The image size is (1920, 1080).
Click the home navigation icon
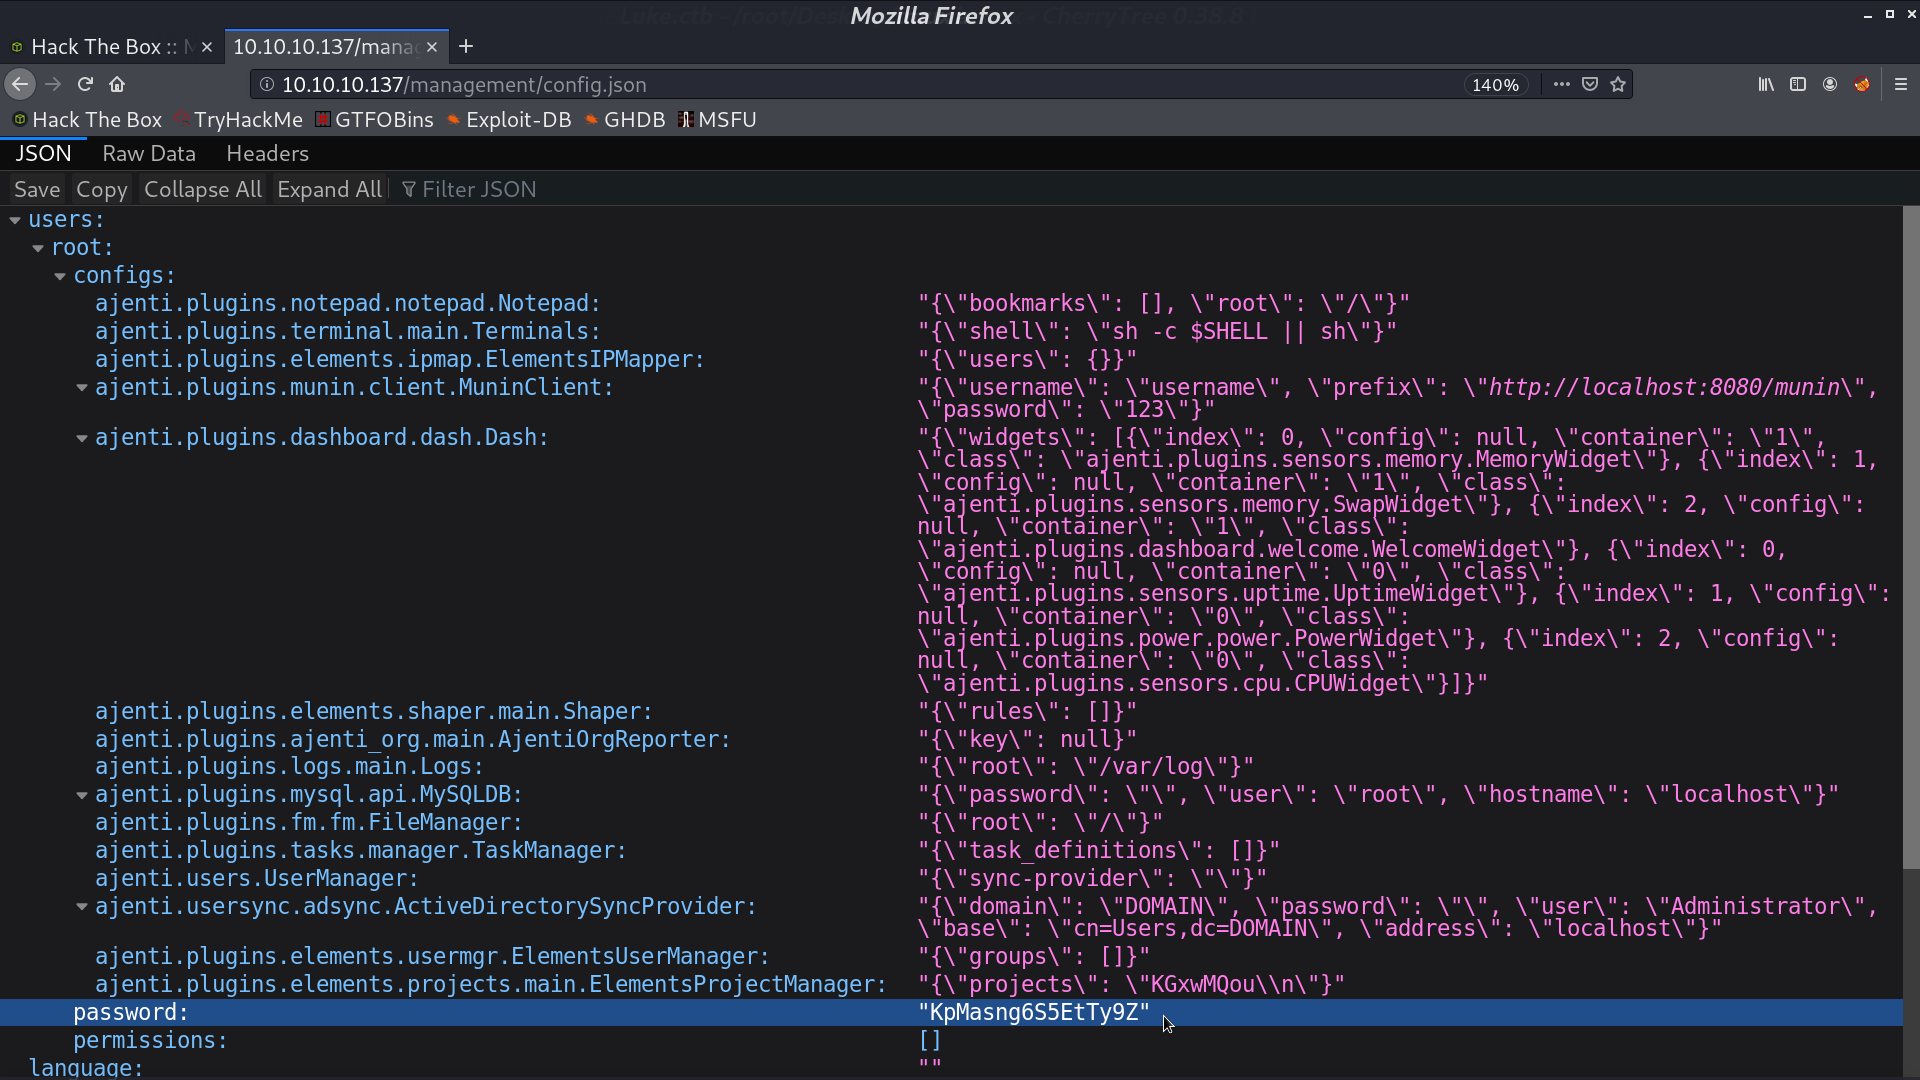coord(117,84)
